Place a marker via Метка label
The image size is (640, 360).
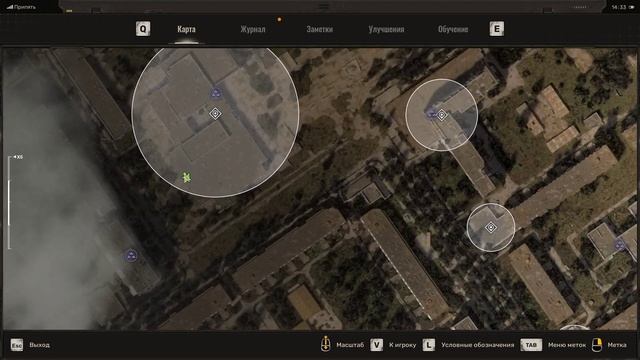[x=617, y=345]
